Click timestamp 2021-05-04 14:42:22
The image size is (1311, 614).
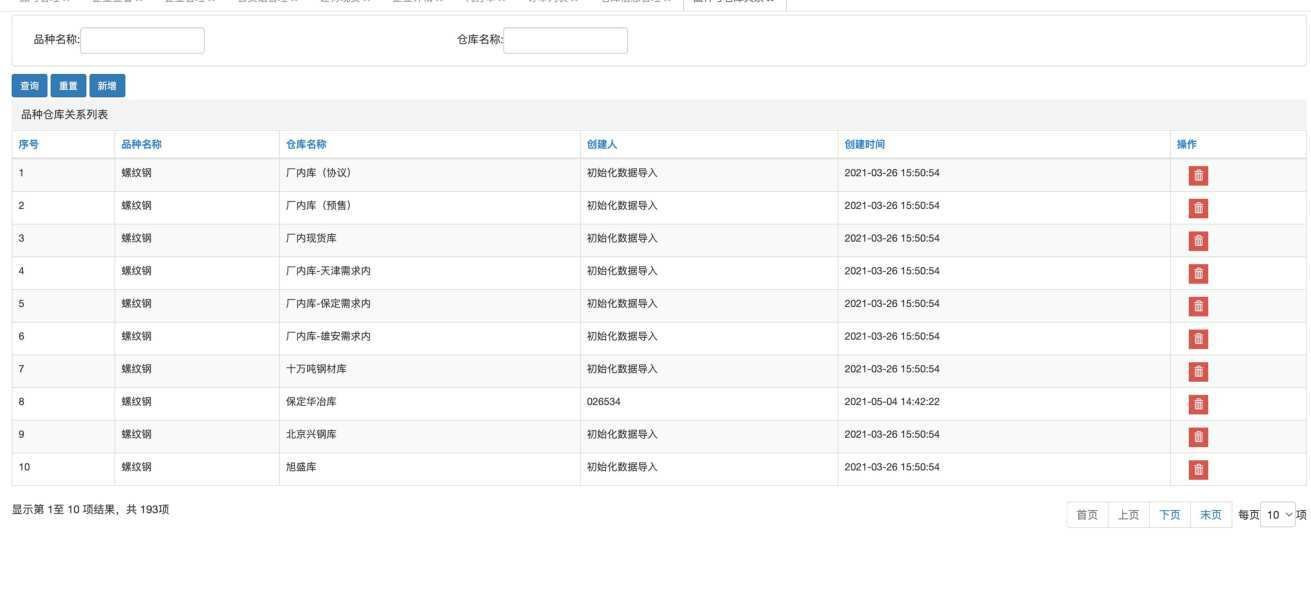[x=892, y=402]
